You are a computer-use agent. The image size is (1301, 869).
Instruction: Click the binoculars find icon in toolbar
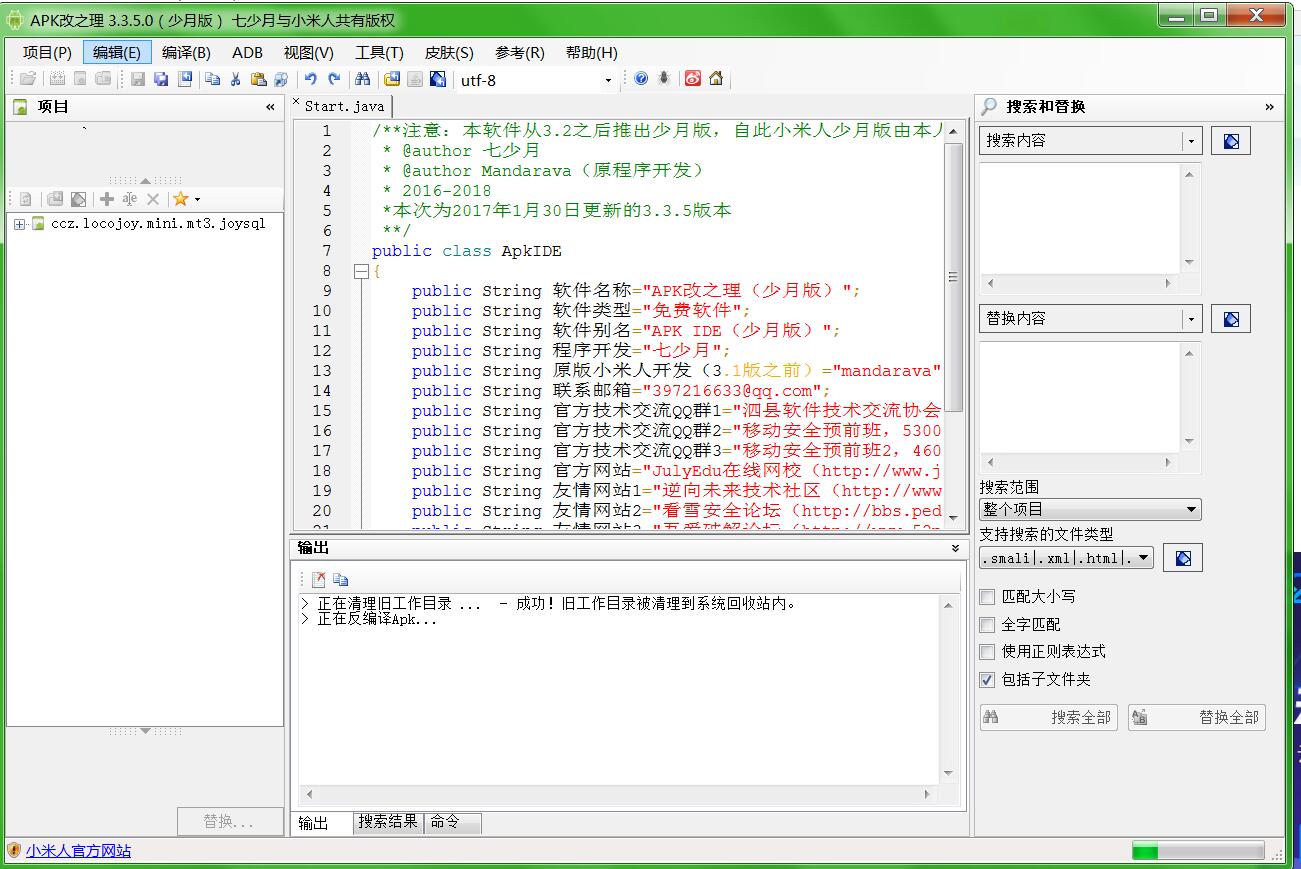363,79
